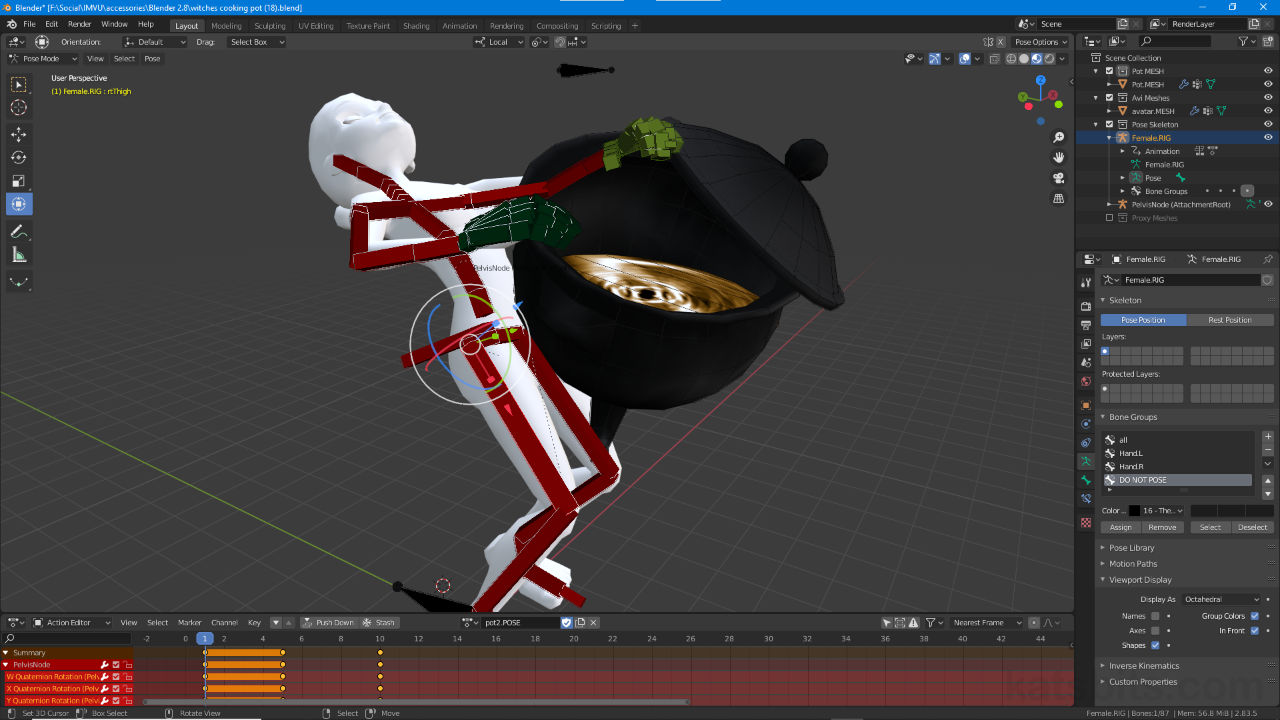Activate the Cursor tool
Screen dimensions: 1280x720
pos(19,108)
